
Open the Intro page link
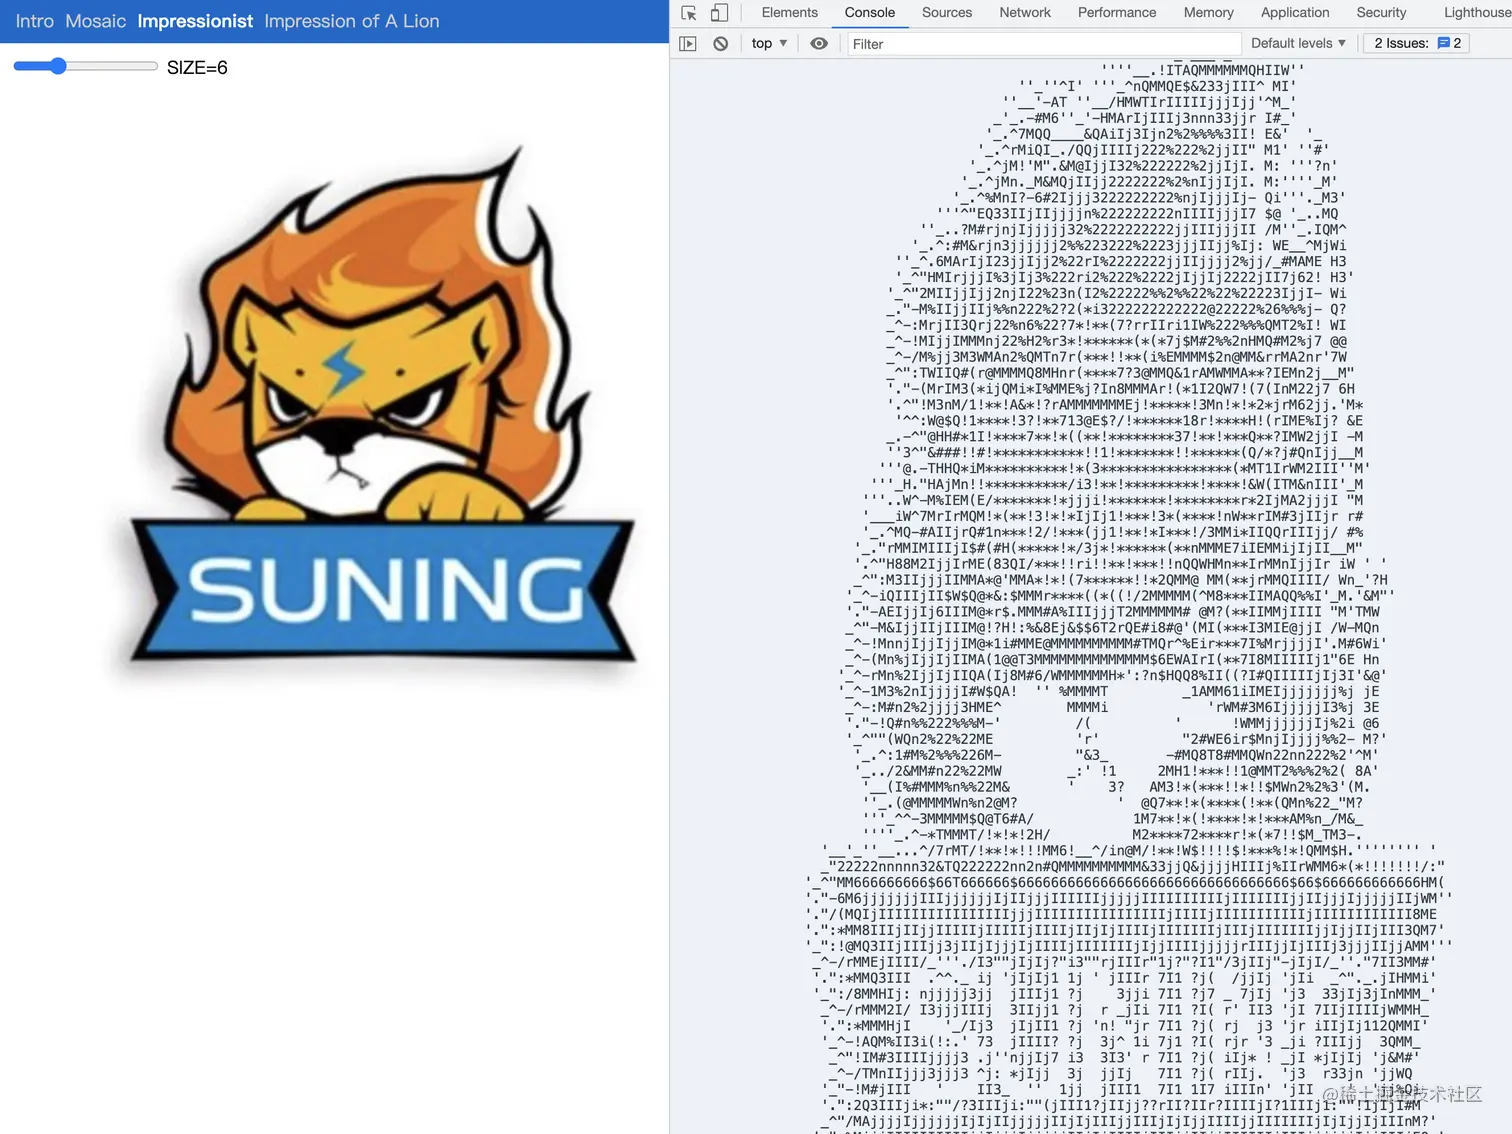35,21
